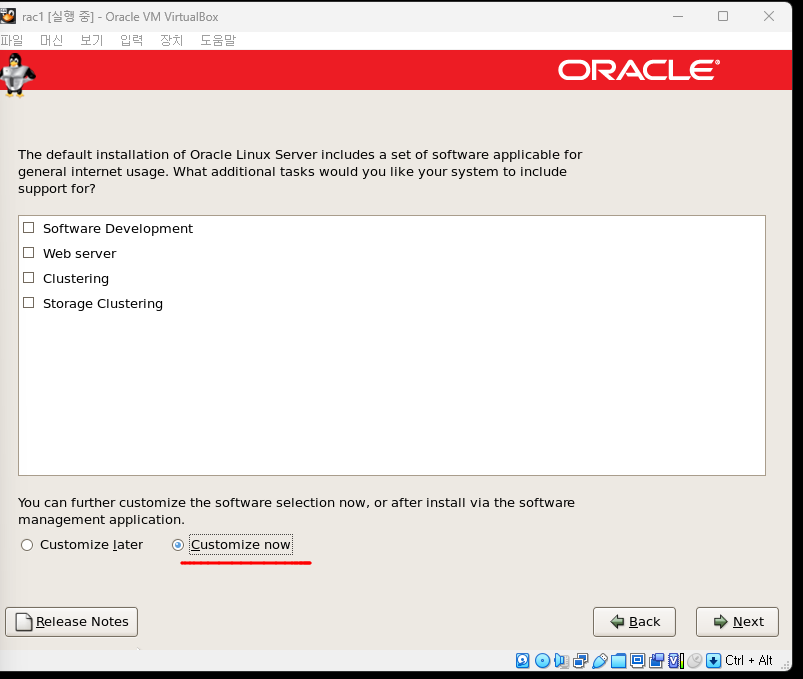Open the 입력 menu
Screen dimensions: 803x679
[131, 40]
